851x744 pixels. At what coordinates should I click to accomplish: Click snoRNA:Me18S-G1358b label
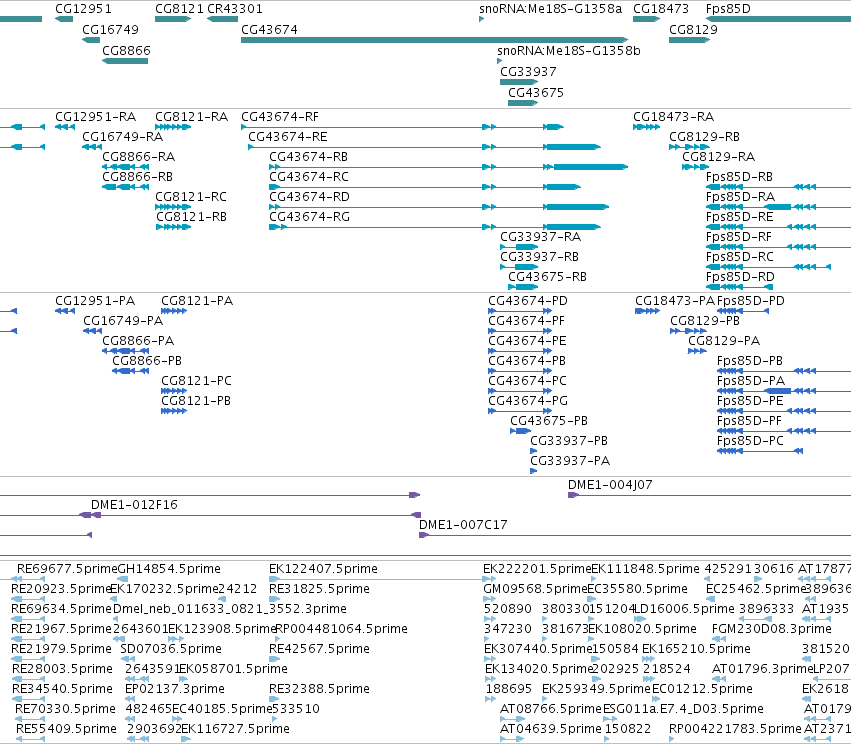coord(569,50)
